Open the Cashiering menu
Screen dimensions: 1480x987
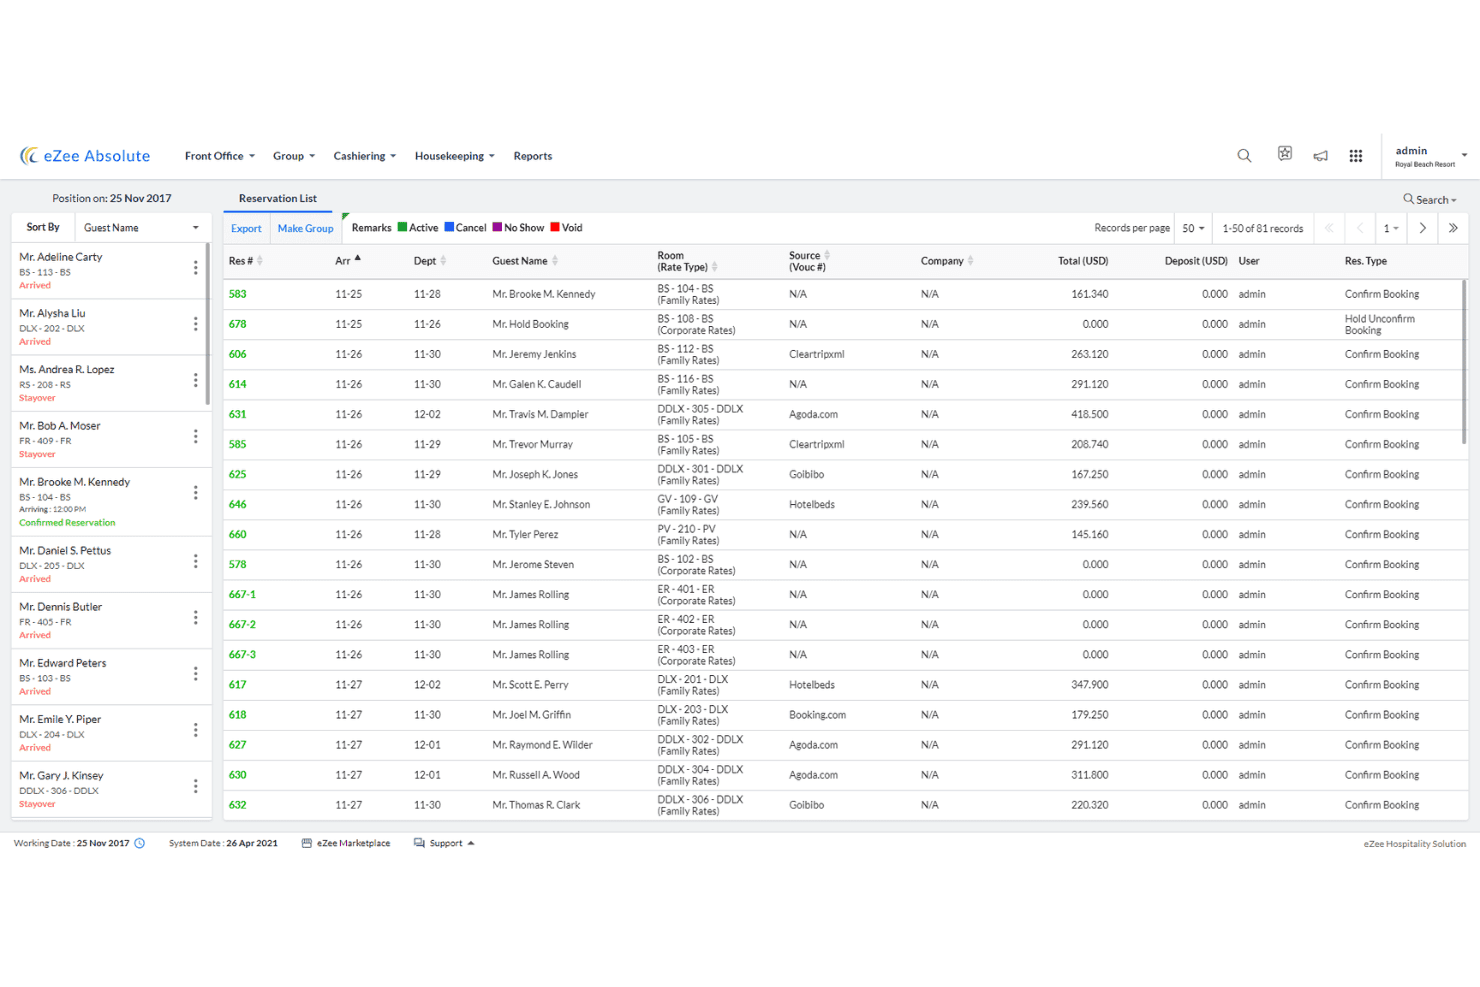[x=365, y=156]
